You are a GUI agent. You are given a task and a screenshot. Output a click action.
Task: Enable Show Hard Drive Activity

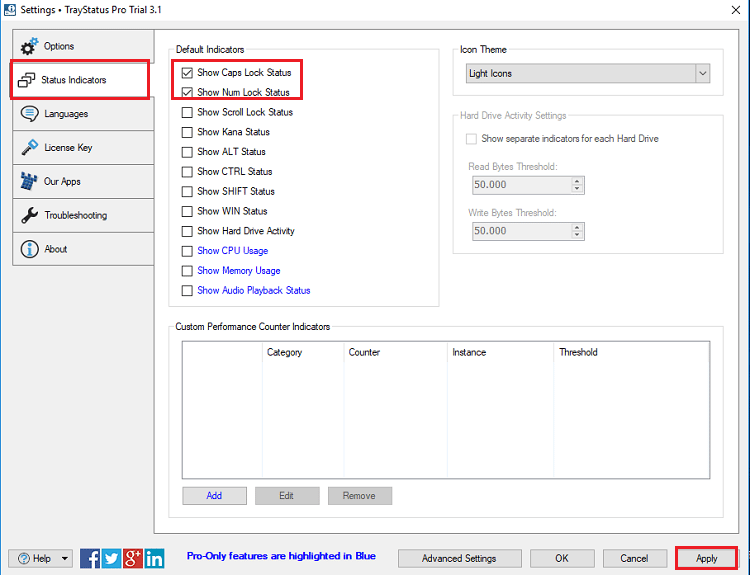coord(187,231)
